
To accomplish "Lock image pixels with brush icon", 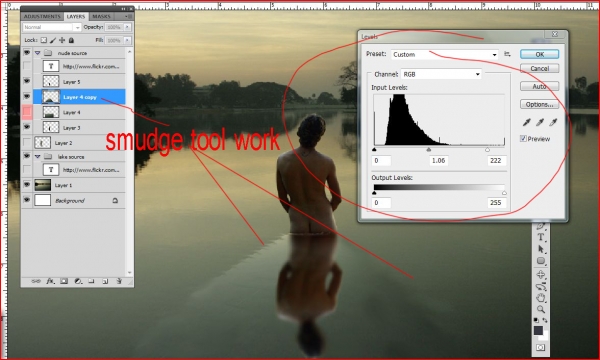I will point(53,40).
